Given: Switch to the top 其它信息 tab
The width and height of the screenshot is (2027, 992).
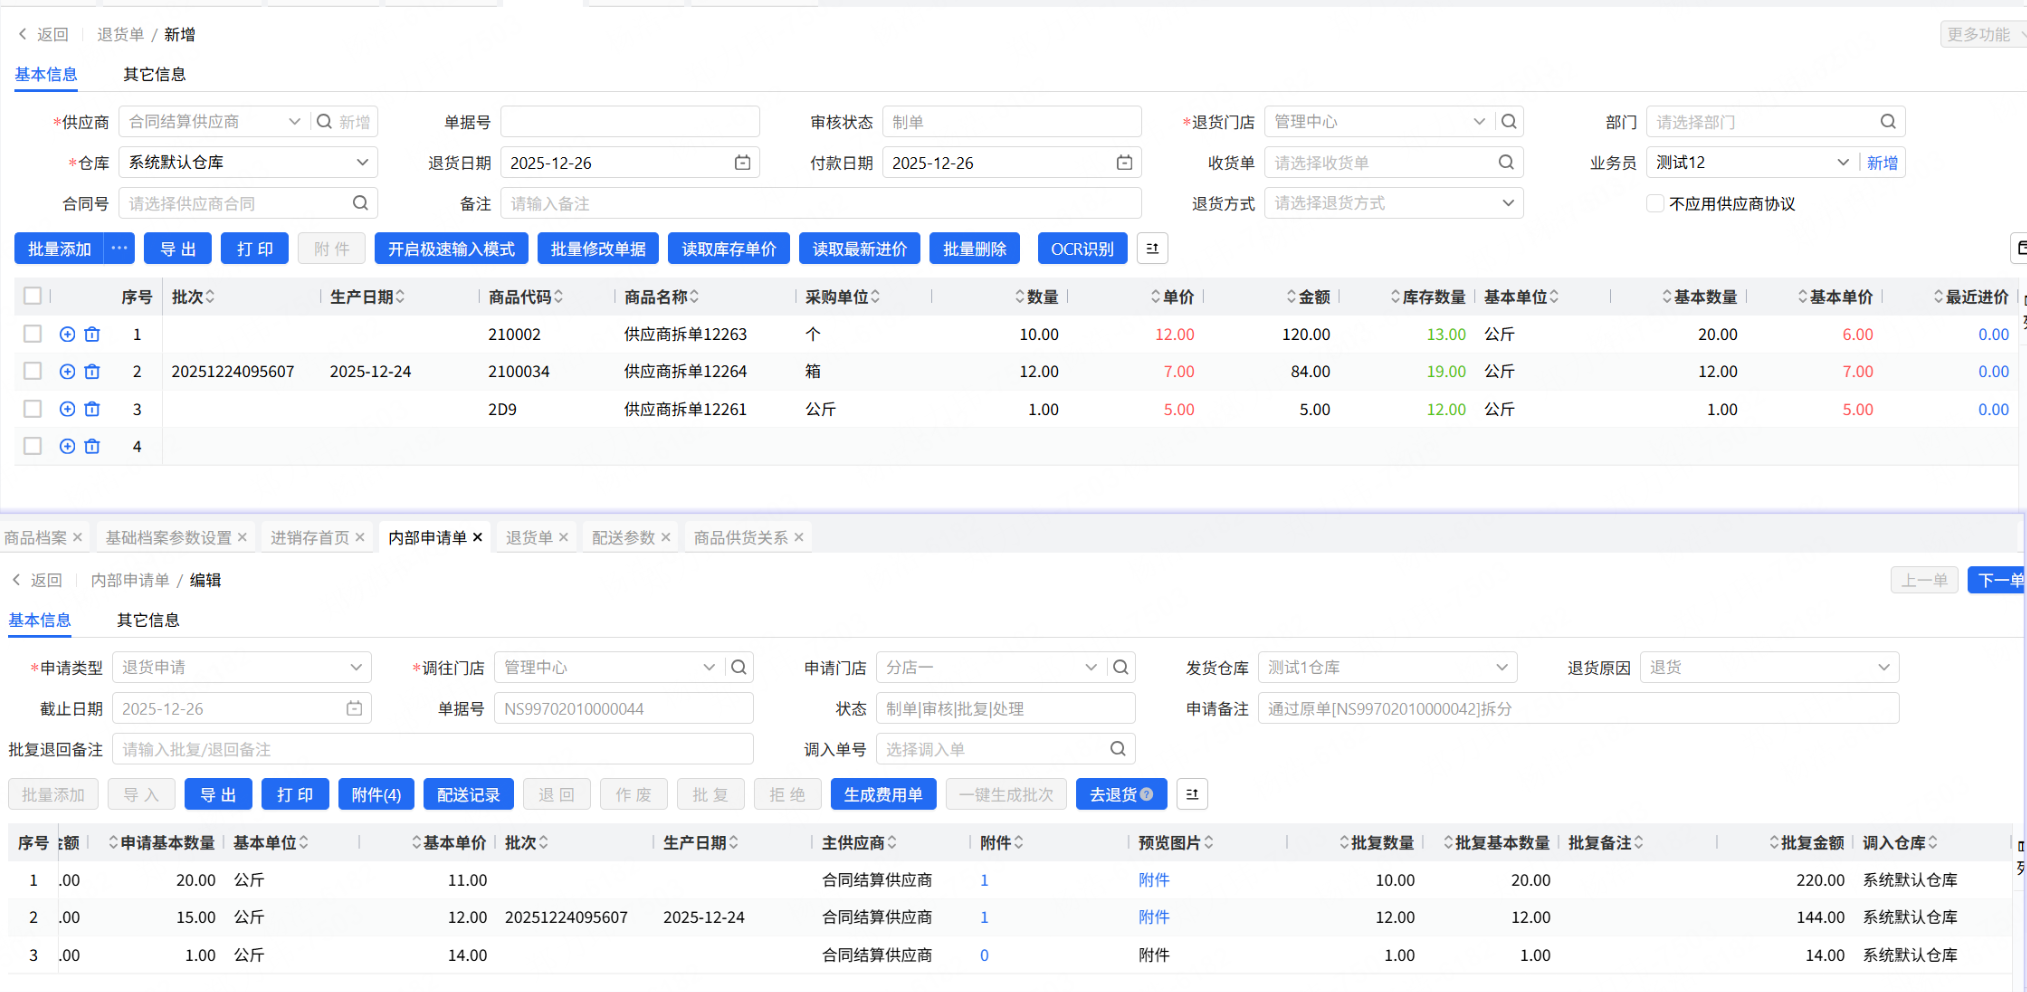Looking at the screenshot, I should tap(154, 74).
